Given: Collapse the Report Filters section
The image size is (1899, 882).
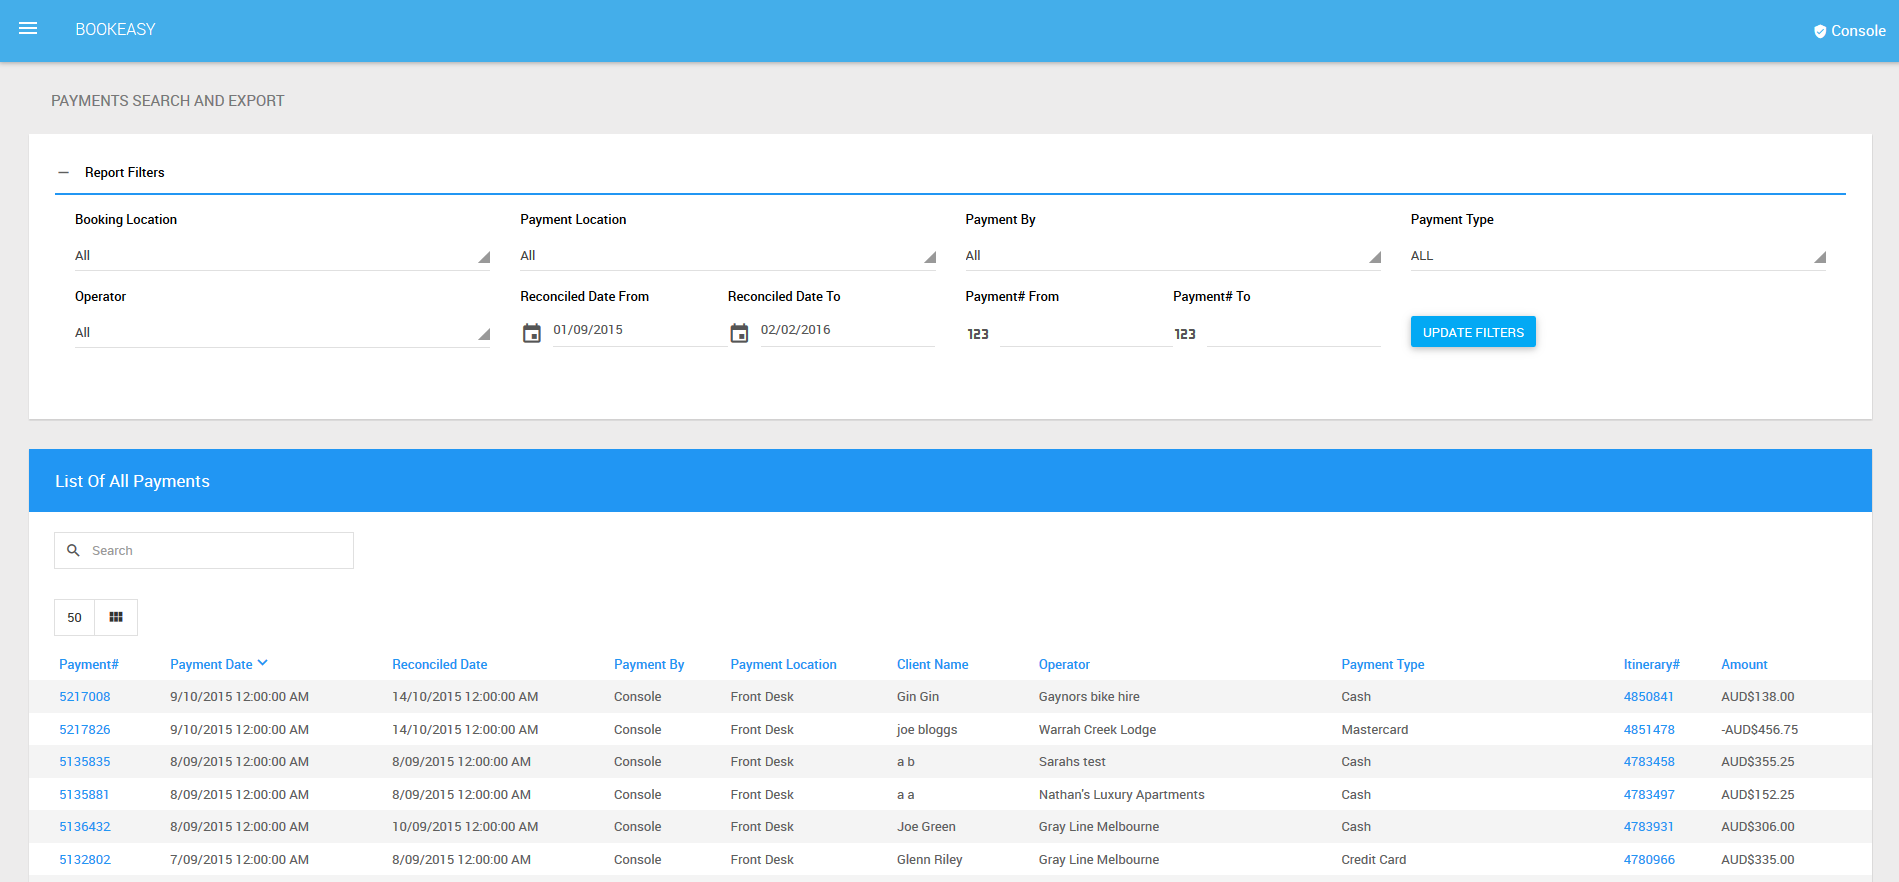Looking at the screenshot, I should point(64,173).
